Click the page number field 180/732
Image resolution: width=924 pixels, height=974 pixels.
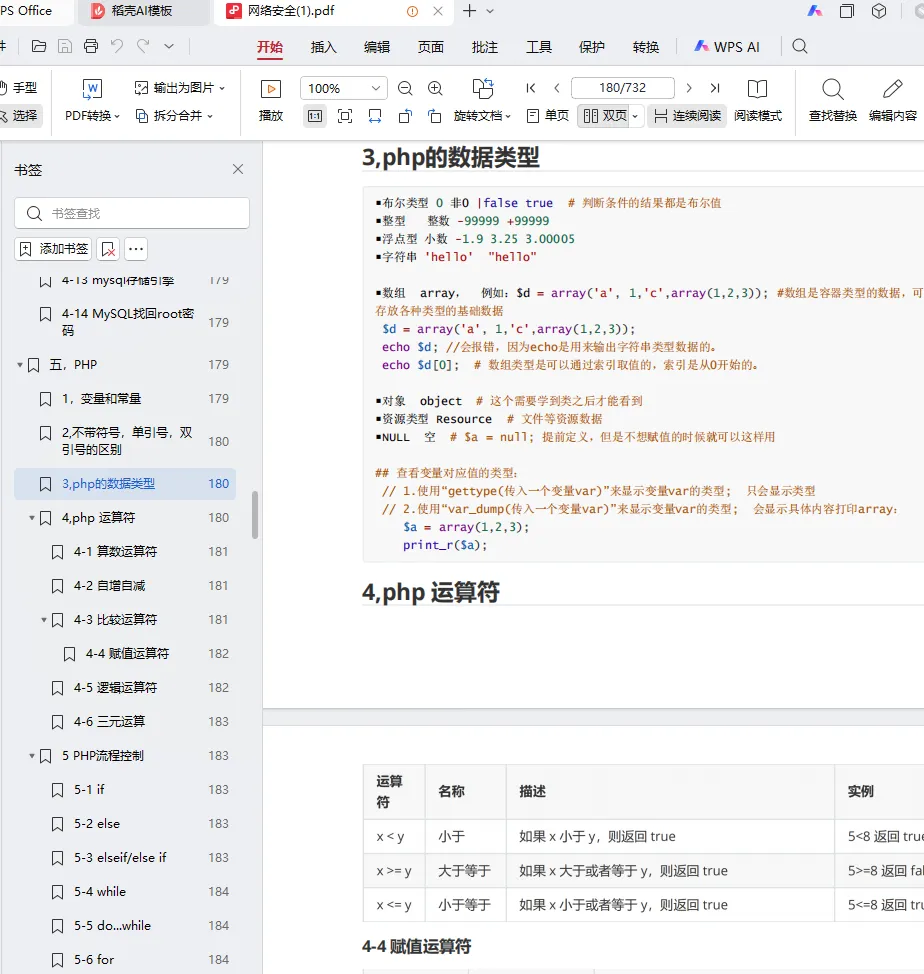point(622,88)
